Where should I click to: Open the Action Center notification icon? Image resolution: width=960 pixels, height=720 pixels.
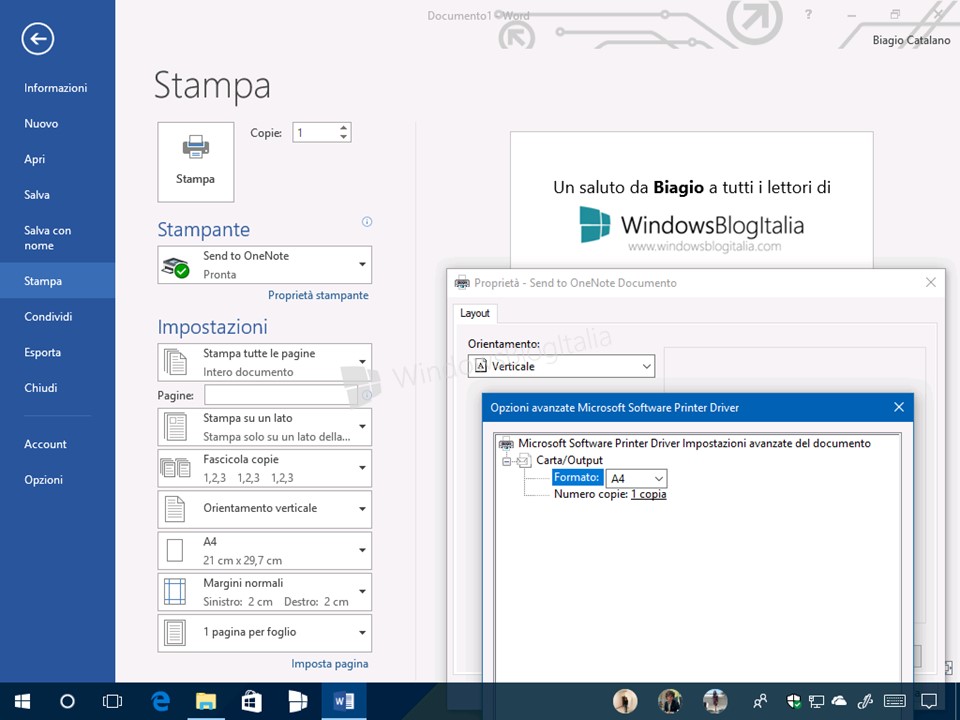(x=929, y=701)
